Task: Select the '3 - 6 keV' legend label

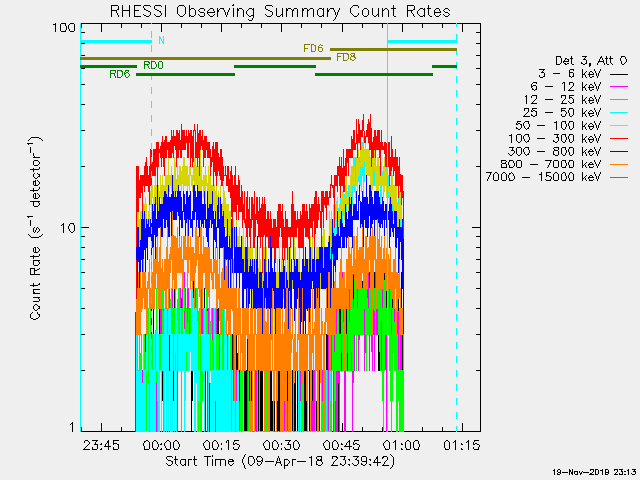Action: coord(569,74)
